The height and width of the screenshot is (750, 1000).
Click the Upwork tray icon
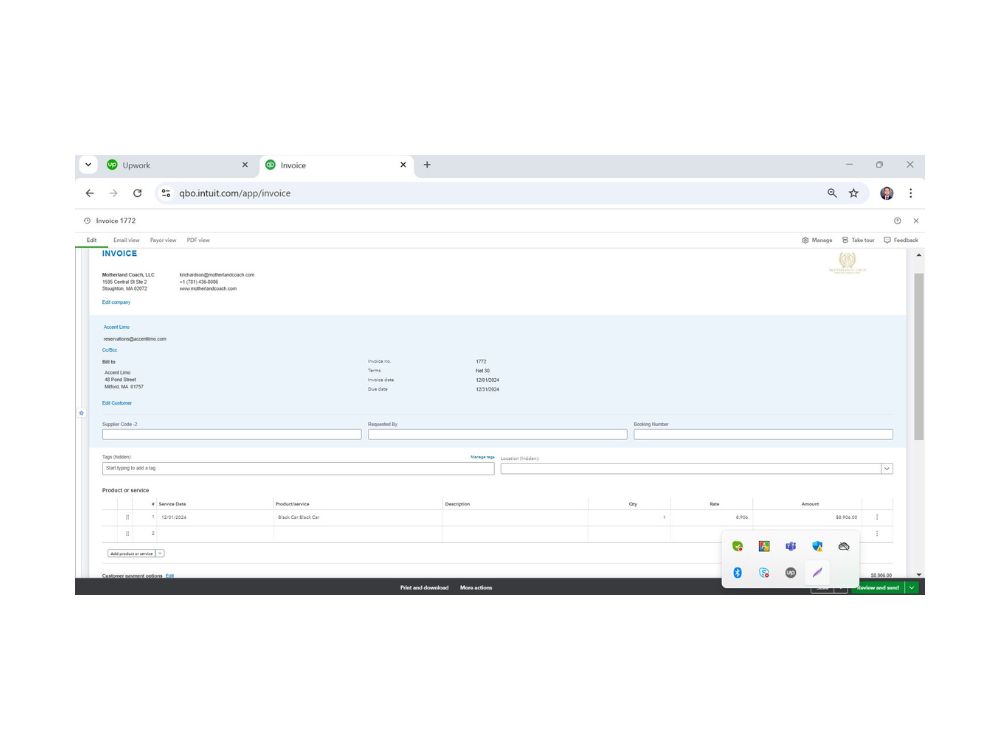pos(791,573)
